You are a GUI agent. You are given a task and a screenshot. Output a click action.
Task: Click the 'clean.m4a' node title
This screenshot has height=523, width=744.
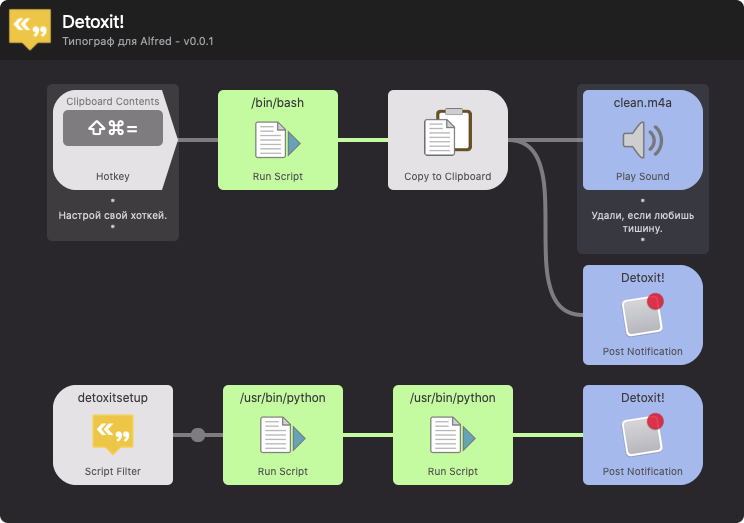pos(642,103)
